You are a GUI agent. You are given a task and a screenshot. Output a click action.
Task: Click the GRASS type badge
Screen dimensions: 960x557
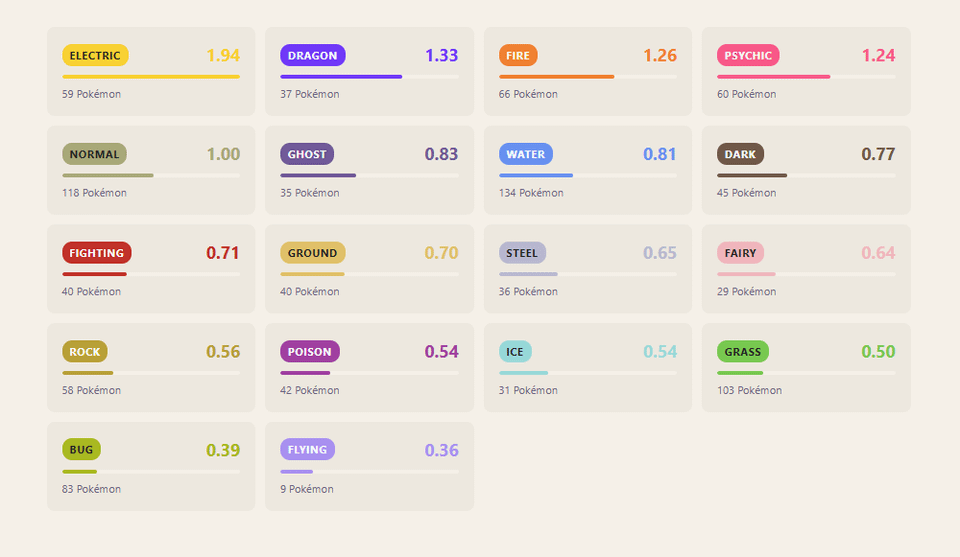[742, 352]
